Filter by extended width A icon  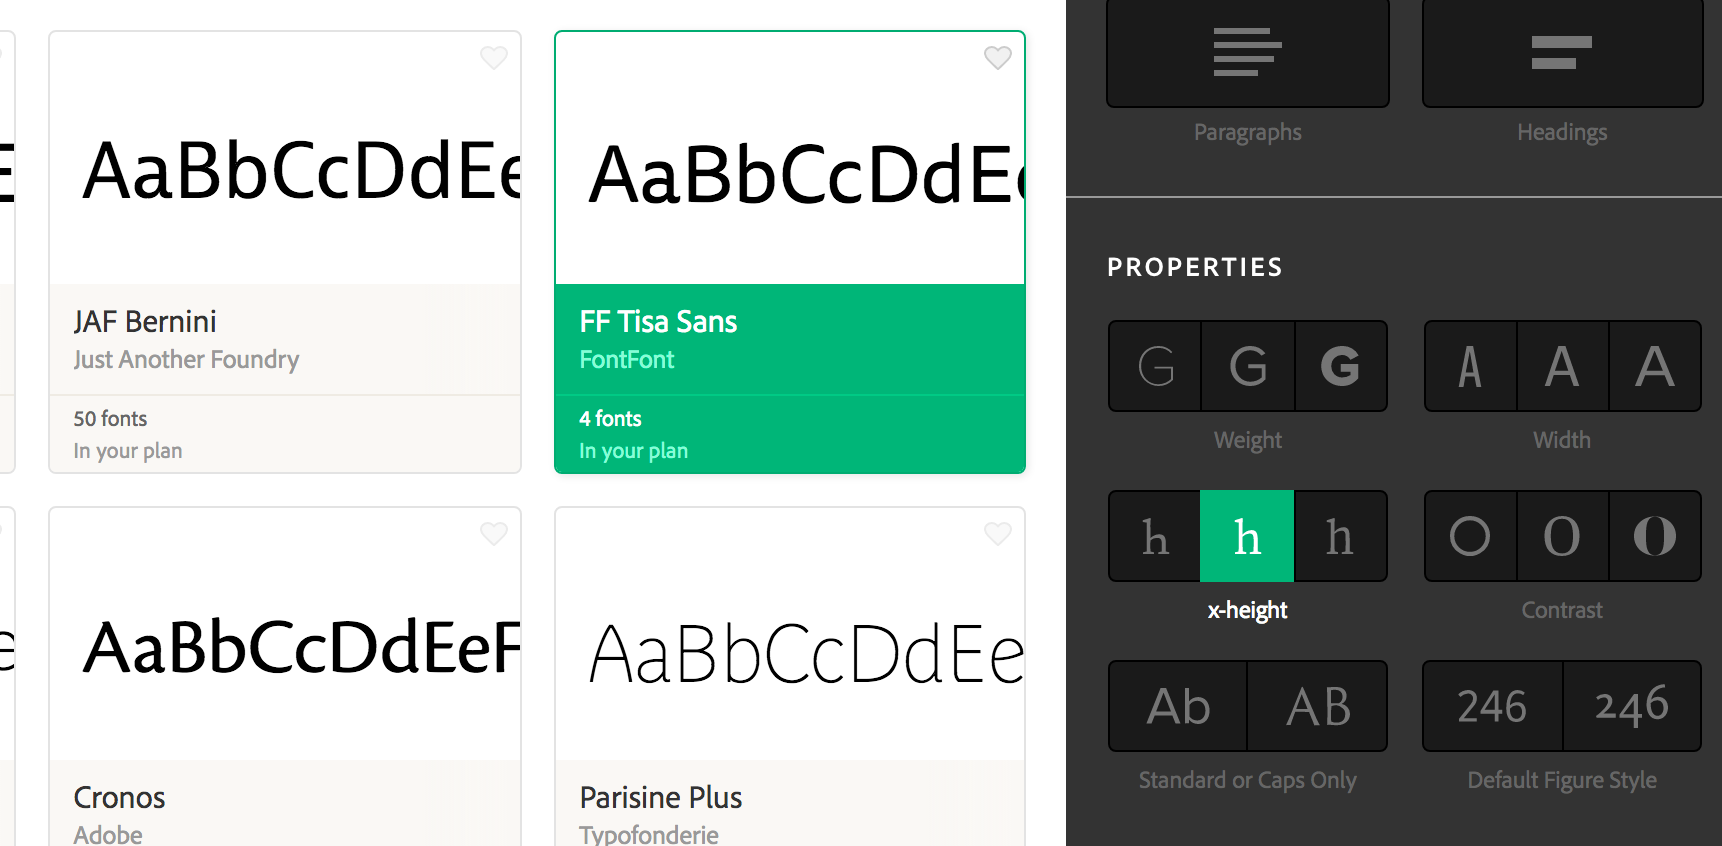(x=1655, y=366)
